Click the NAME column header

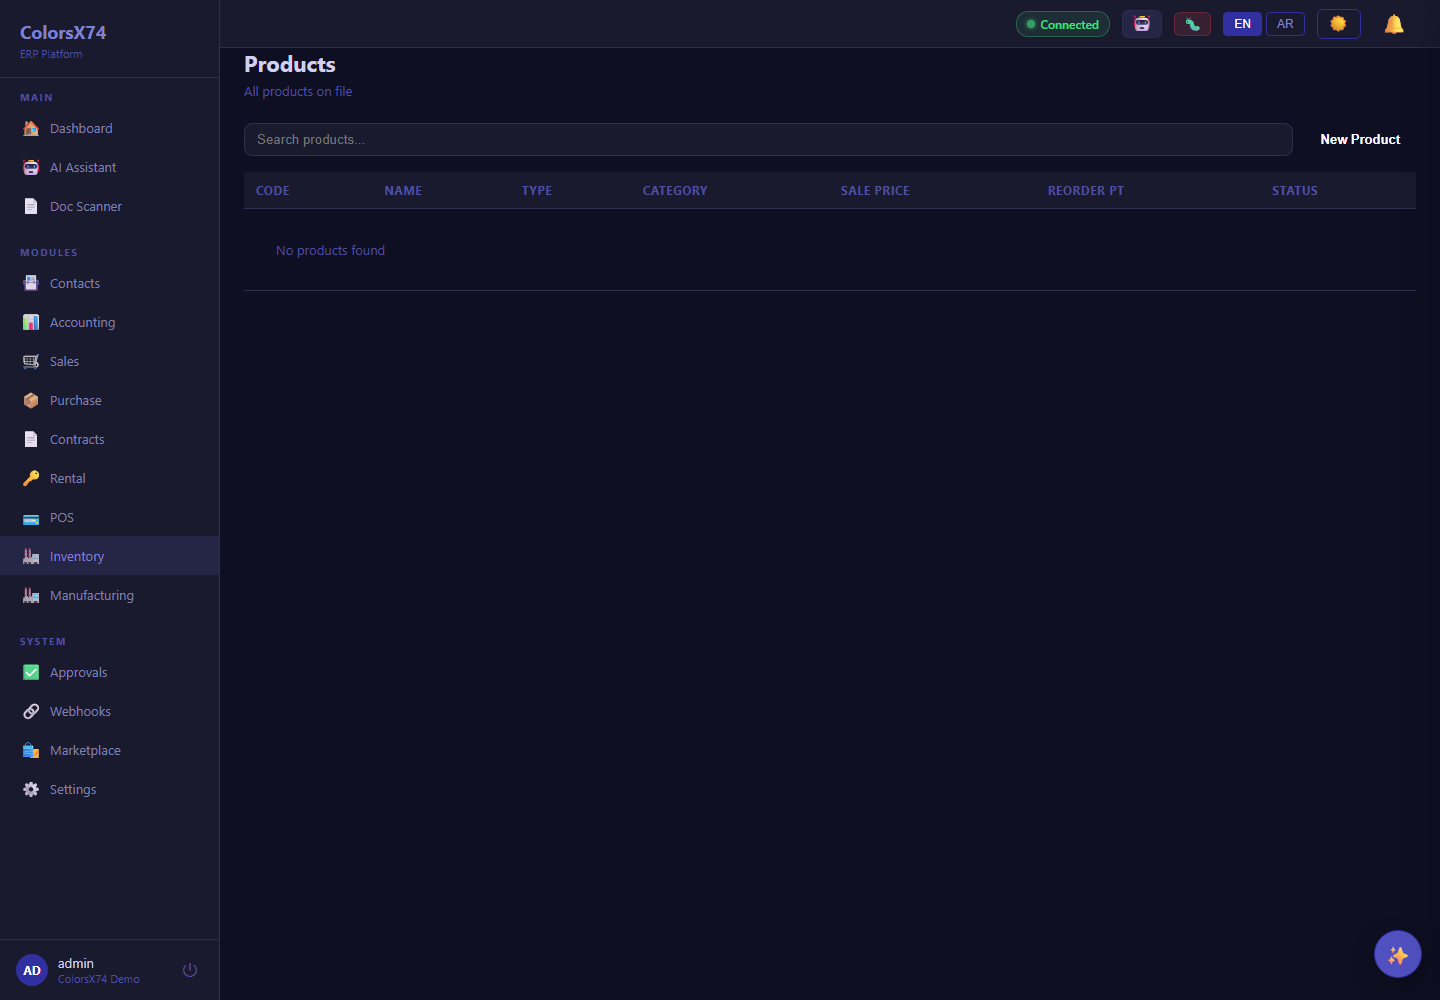[x=403, y=190]
